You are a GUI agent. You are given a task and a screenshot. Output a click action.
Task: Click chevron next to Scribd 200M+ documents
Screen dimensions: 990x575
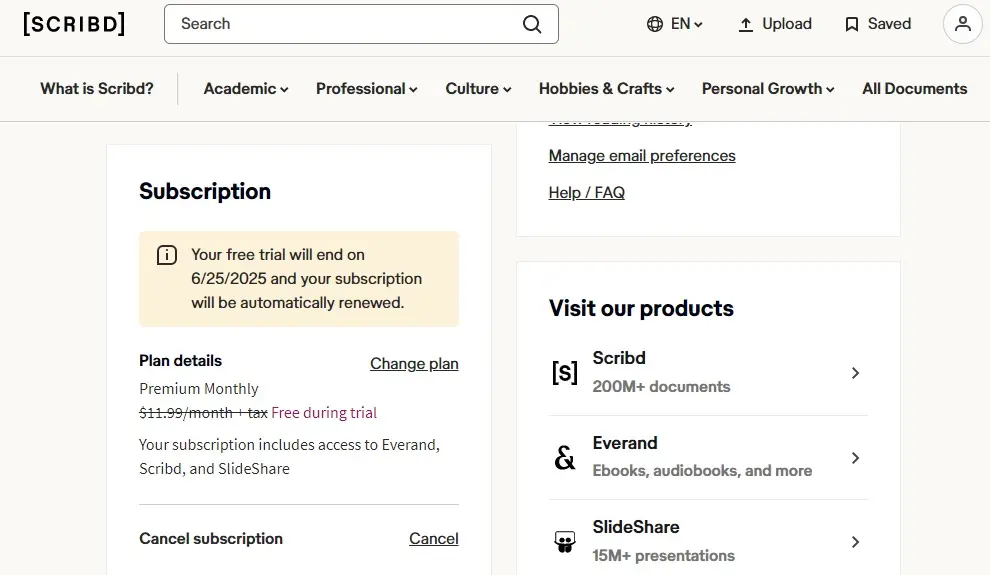point(855,373)
